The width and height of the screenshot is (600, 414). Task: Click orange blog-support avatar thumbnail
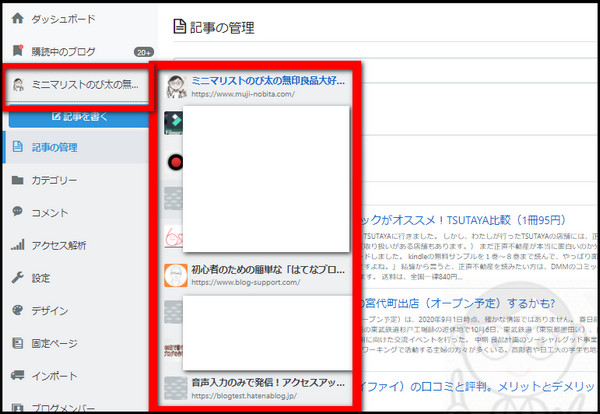pyautogui.click(x=176, y=275)
